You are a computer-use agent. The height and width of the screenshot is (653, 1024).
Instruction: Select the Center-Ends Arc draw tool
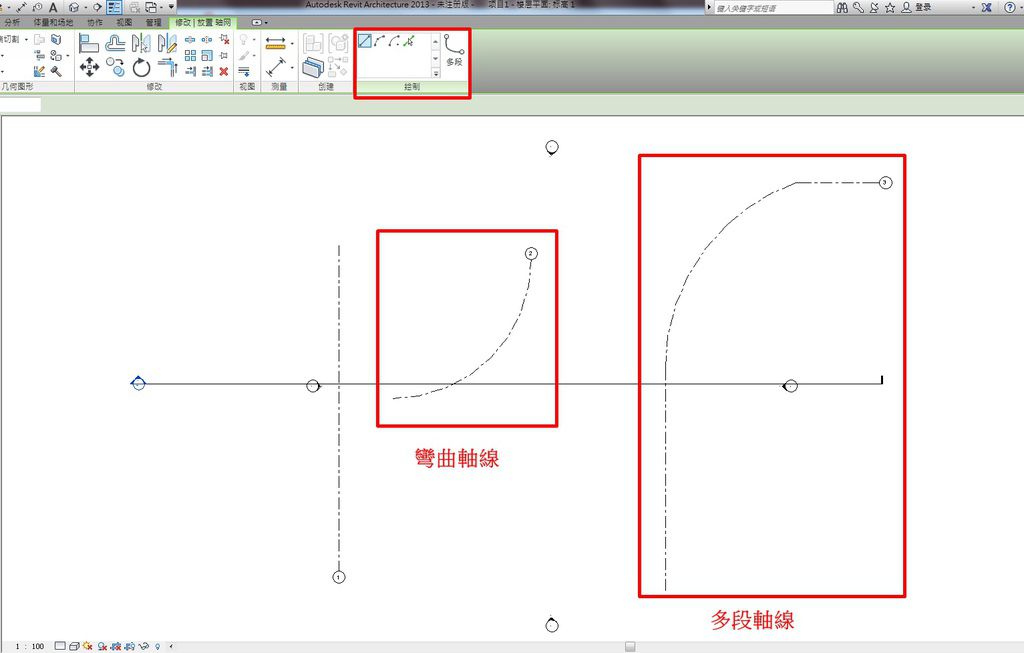(x=394, y=40)
